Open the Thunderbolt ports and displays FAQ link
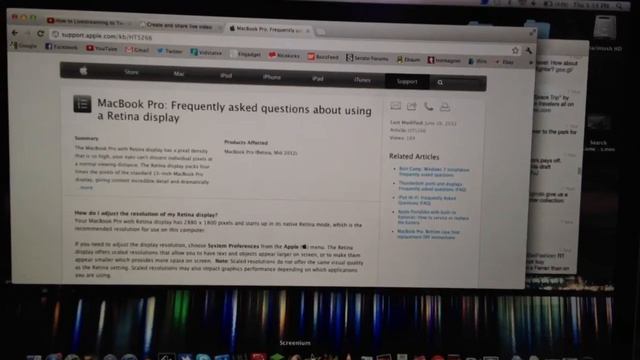The height and width of the screenshot is (360, 640). 432,186
